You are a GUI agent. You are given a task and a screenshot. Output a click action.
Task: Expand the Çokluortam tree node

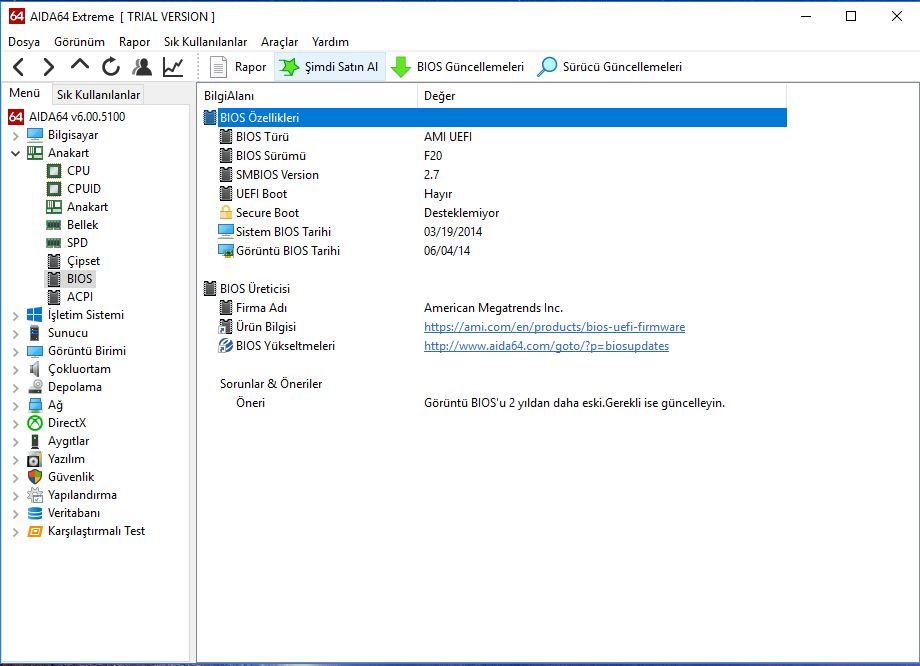pyautogui.click(x=16, y=370)
